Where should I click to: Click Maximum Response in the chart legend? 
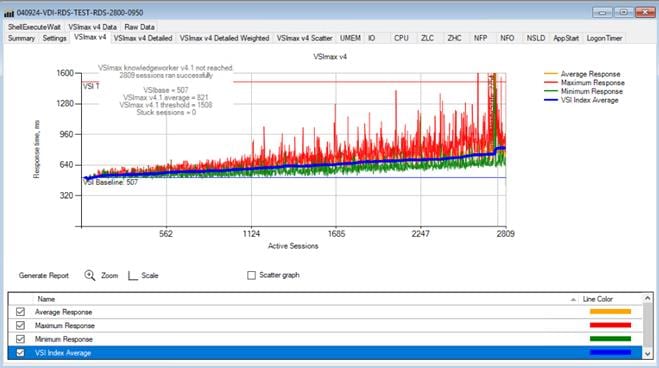(x=593, y=83)
